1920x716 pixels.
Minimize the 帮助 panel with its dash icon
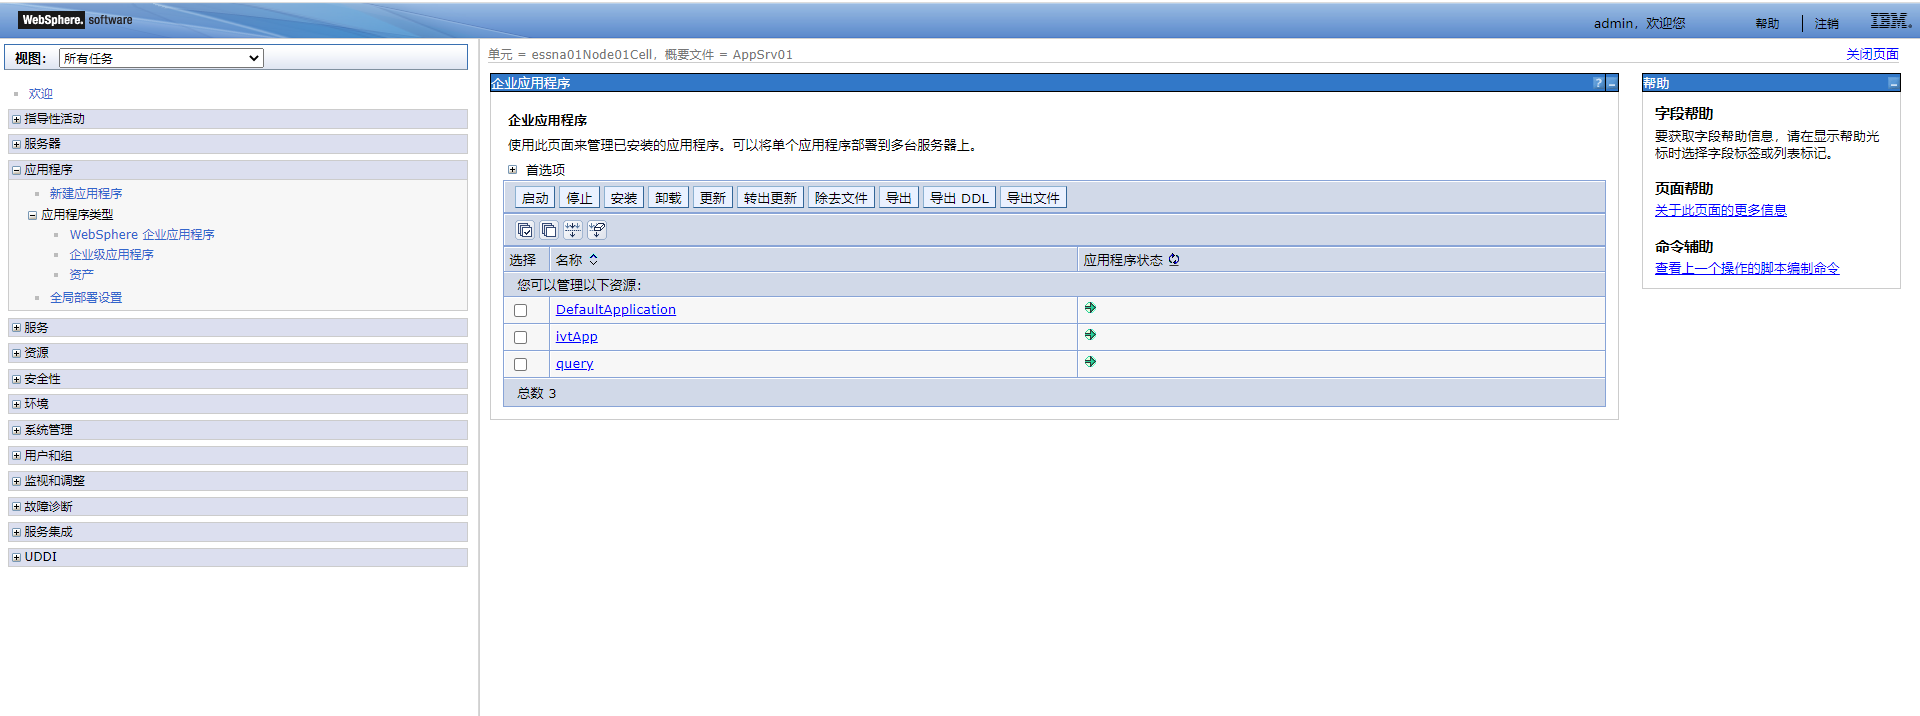[x=1893, y=83]
